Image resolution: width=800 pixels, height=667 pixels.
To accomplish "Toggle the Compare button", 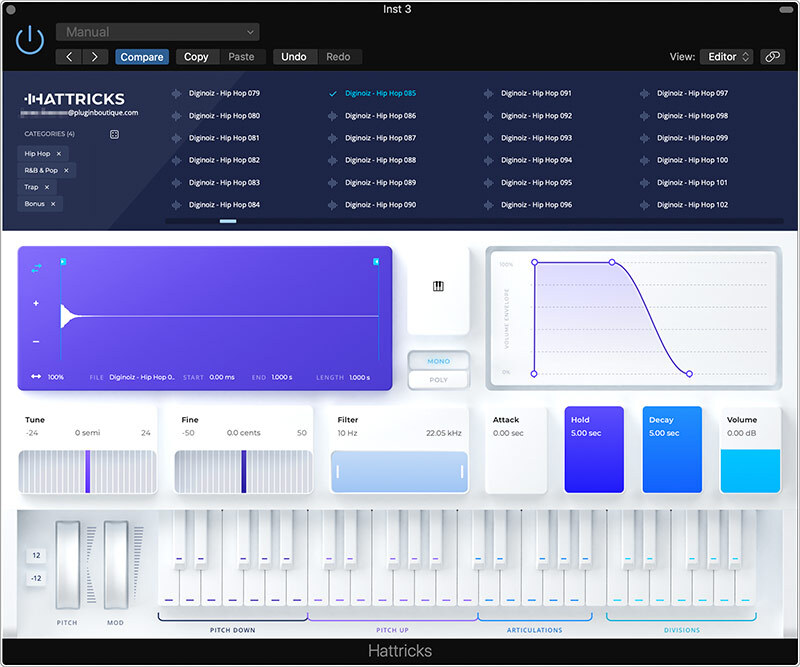I will click(x=141, y=57).
